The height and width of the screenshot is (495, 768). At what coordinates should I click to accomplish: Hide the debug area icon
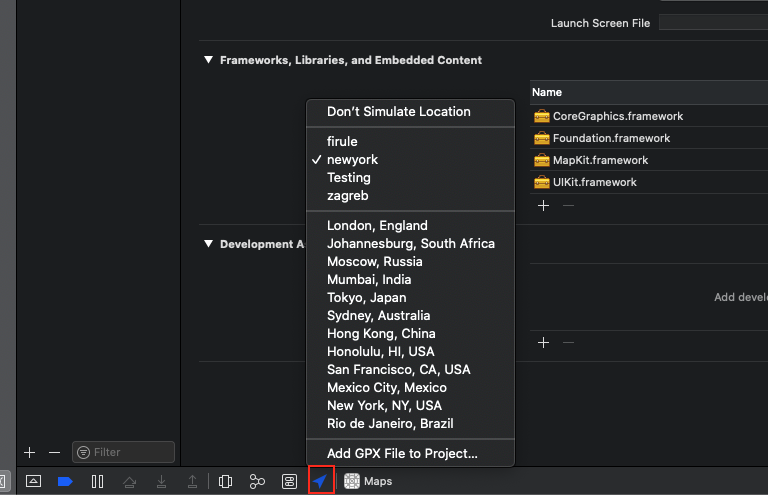pos(33,481)
